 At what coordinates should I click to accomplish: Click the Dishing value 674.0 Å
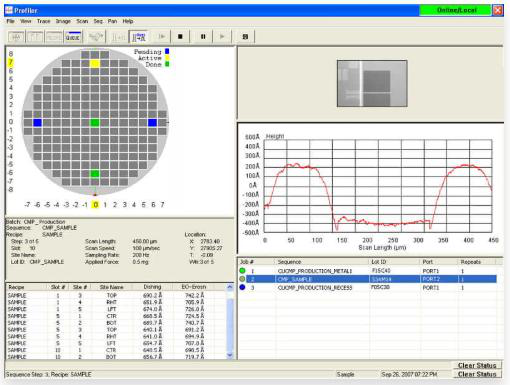pos(152,309)
